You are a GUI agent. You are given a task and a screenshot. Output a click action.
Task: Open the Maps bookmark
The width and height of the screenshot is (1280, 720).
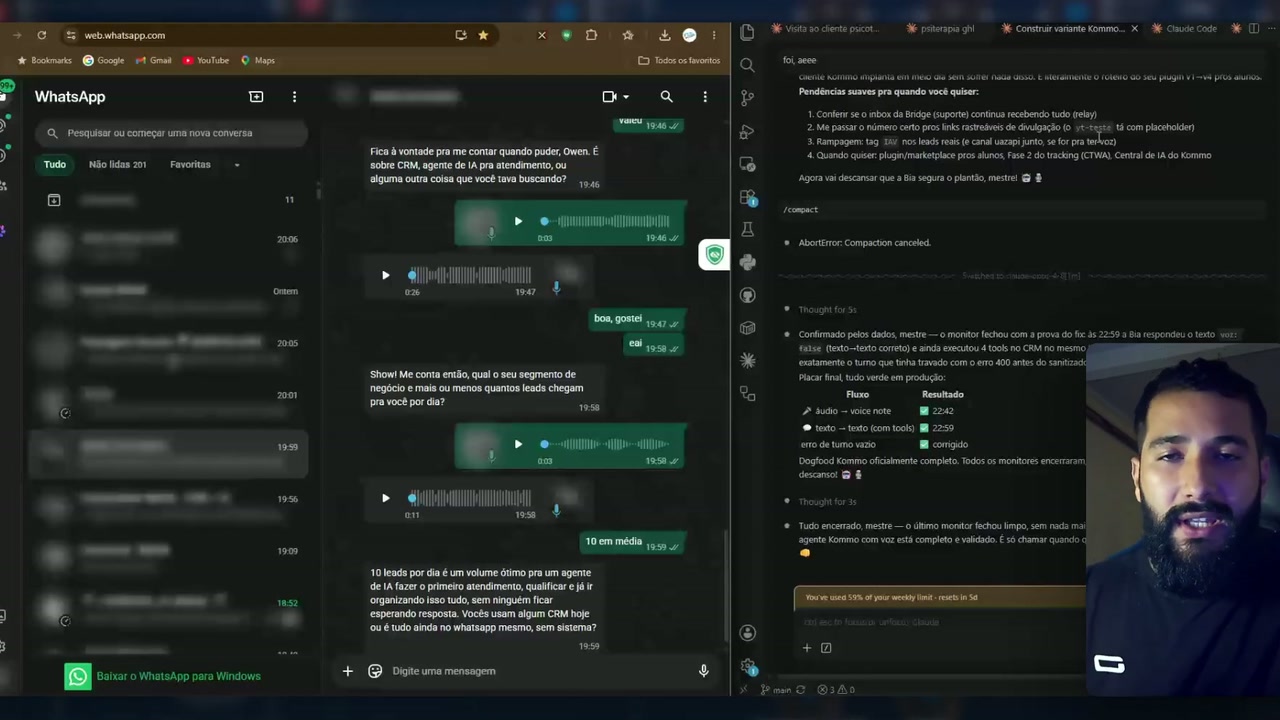click(257, 60)
